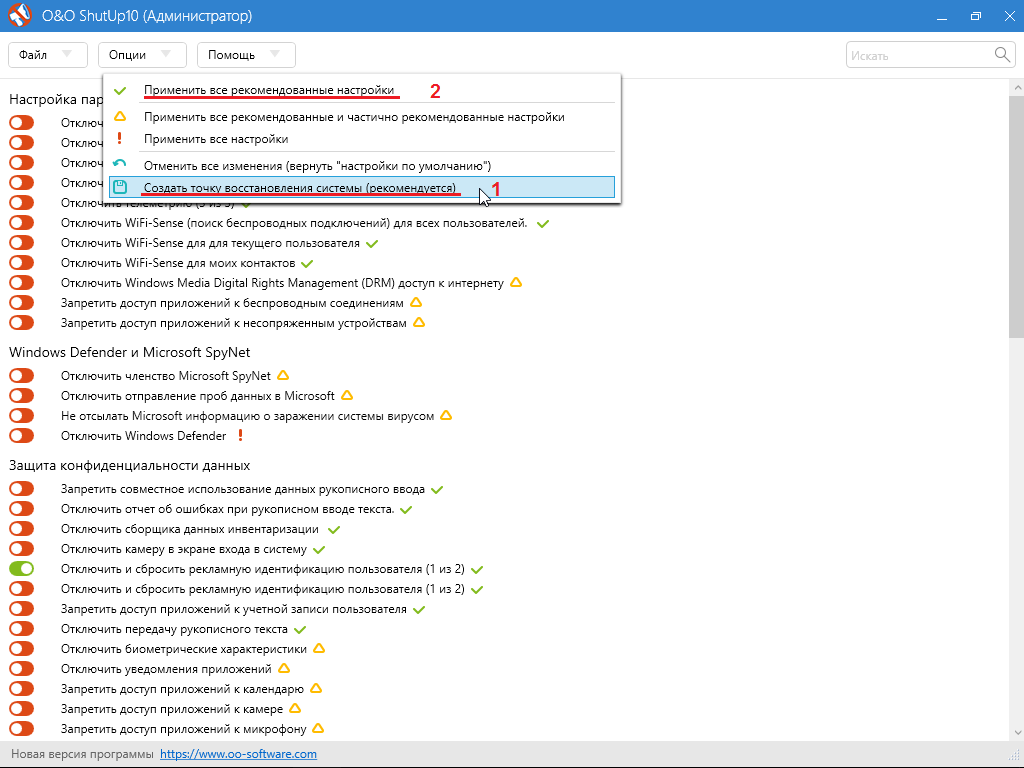Click the magnifier icon in the search box

coord(1002,55)
